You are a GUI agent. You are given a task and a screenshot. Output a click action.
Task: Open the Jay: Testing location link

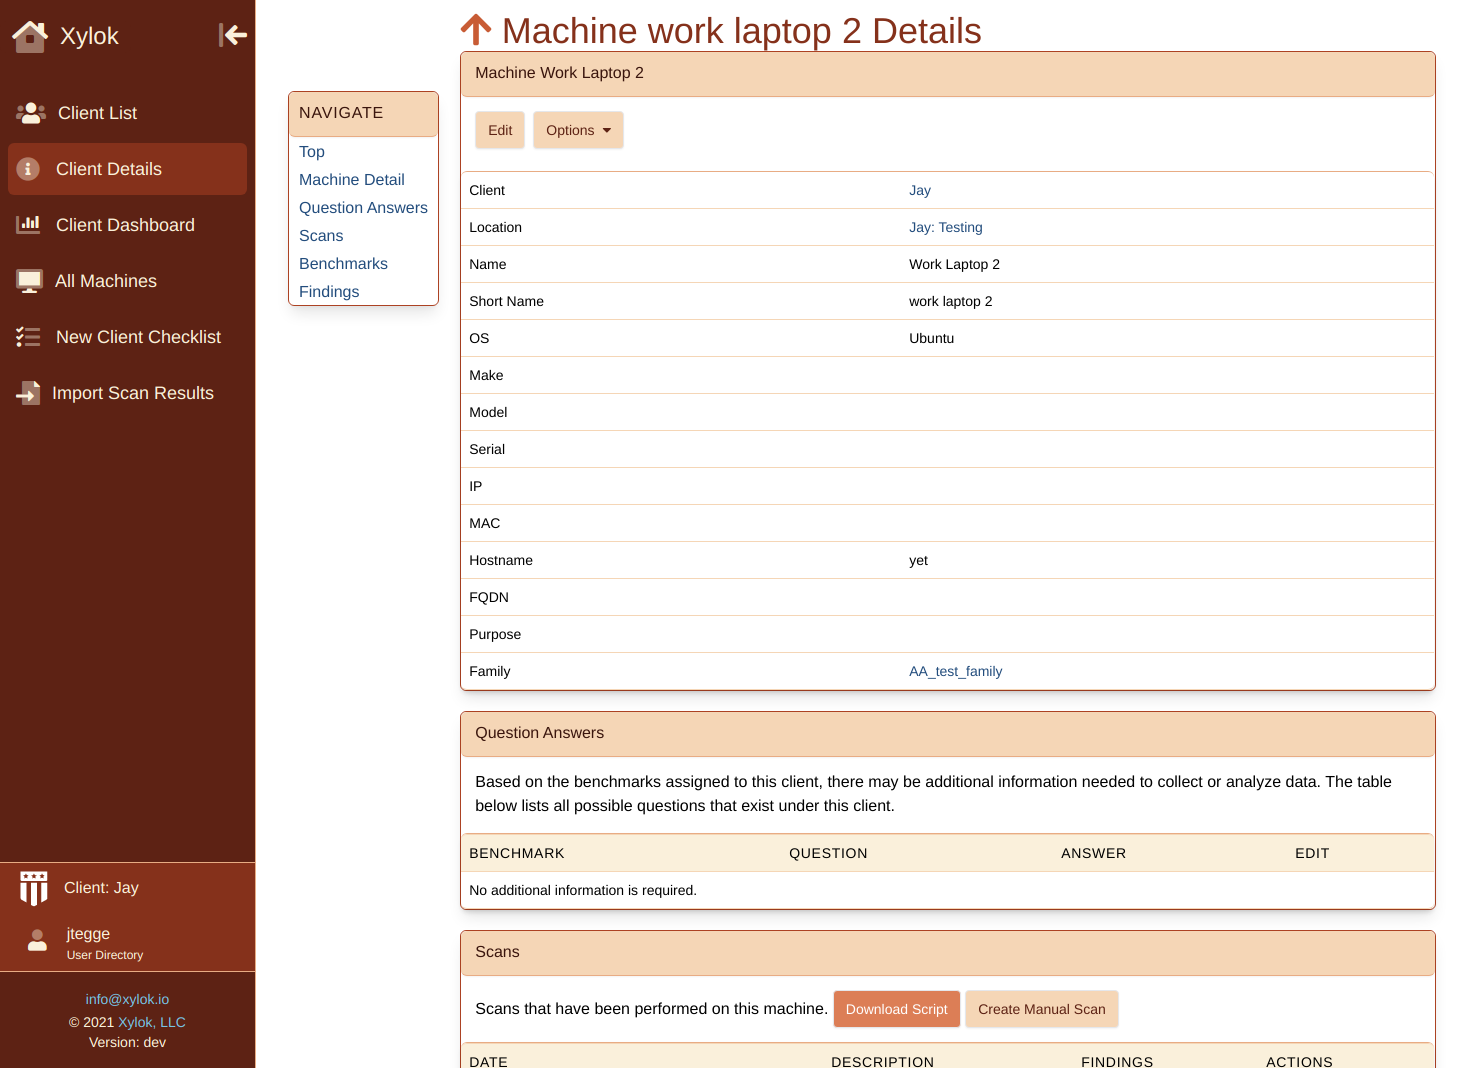pos(946,227)
